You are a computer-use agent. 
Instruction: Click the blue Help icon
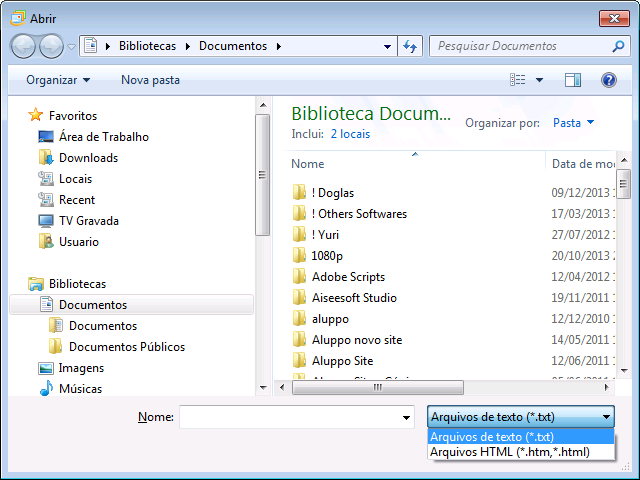pyautogui.click(x=608, y=80)
